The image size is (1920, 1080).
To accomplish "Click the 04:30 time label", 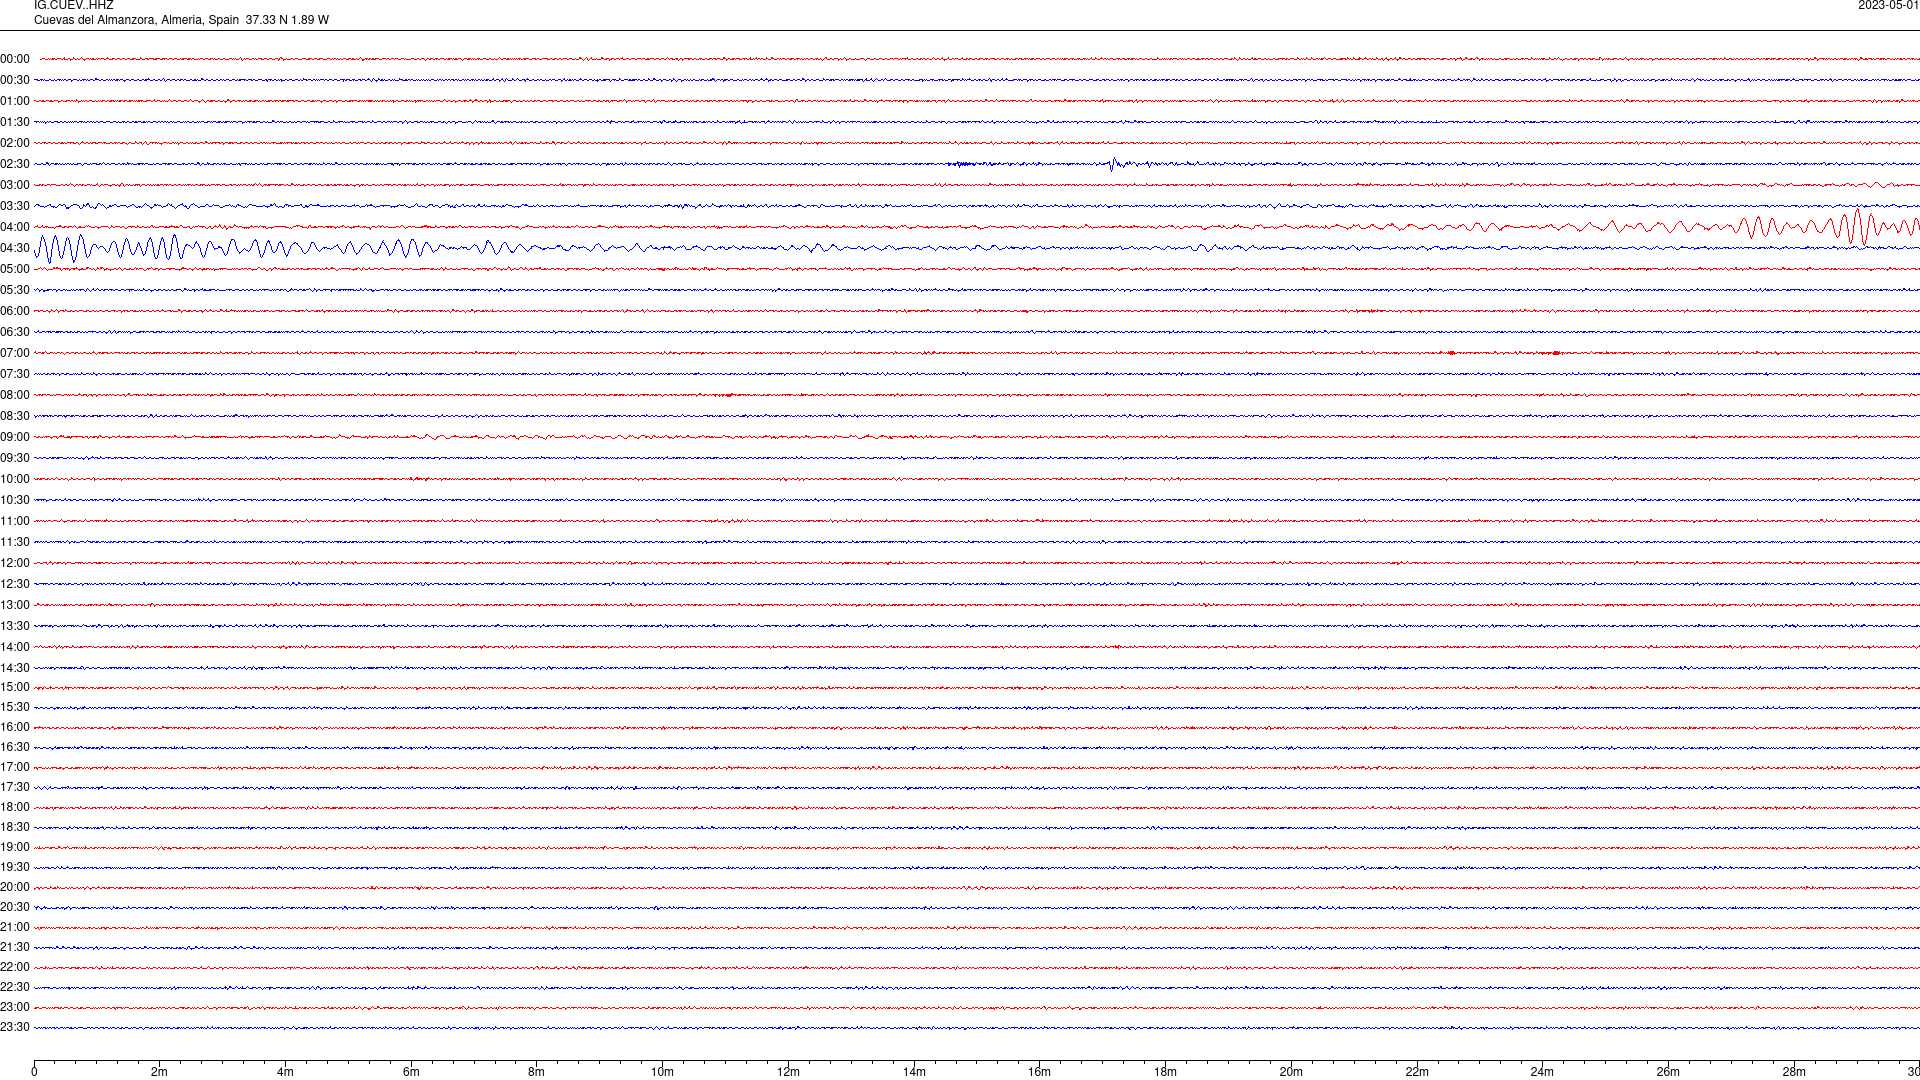I will (x=15, y=248).
